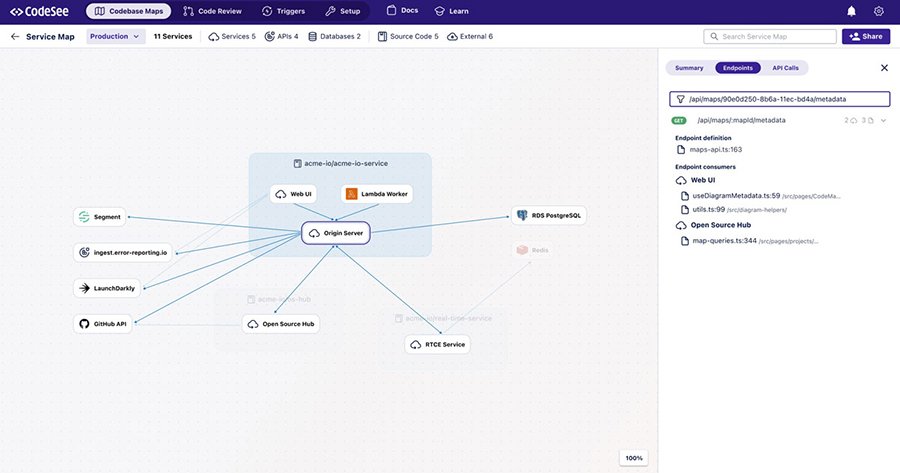
Task: Select the Origin Server node
Action: [336, 233]
